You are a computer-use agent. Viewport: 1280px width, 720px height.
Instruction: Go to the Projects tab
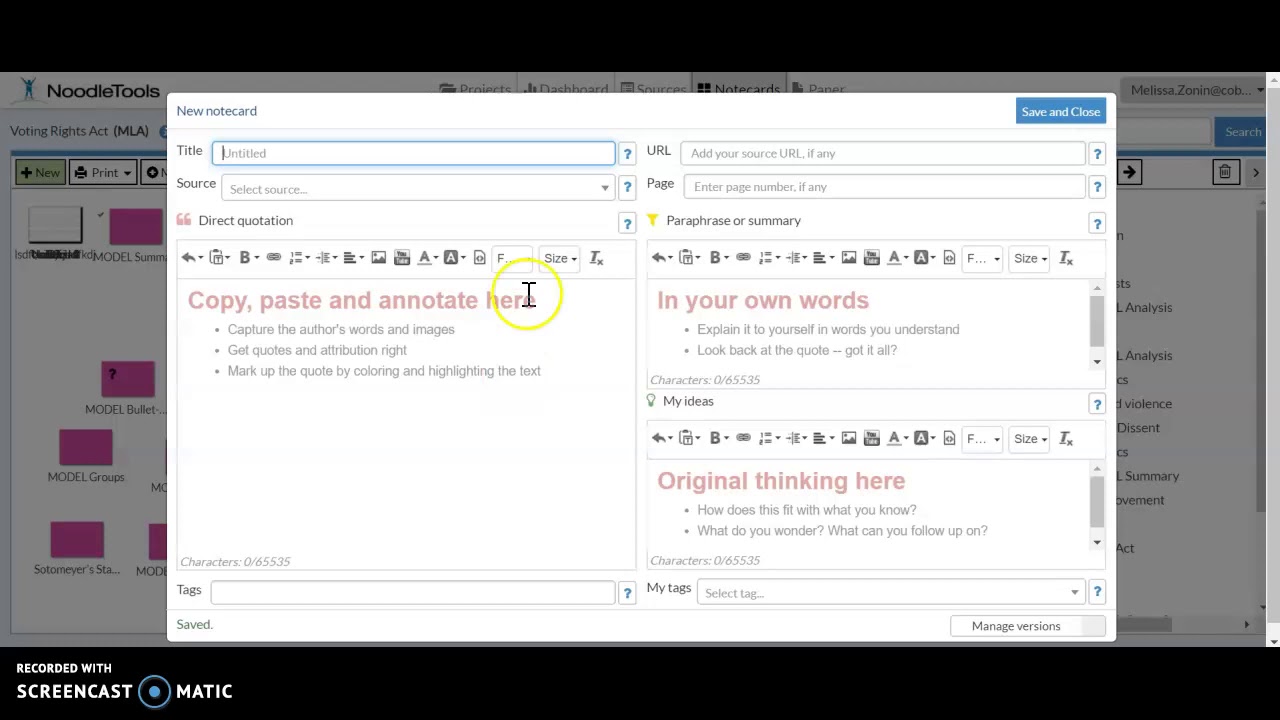click(x=475, y=90)
